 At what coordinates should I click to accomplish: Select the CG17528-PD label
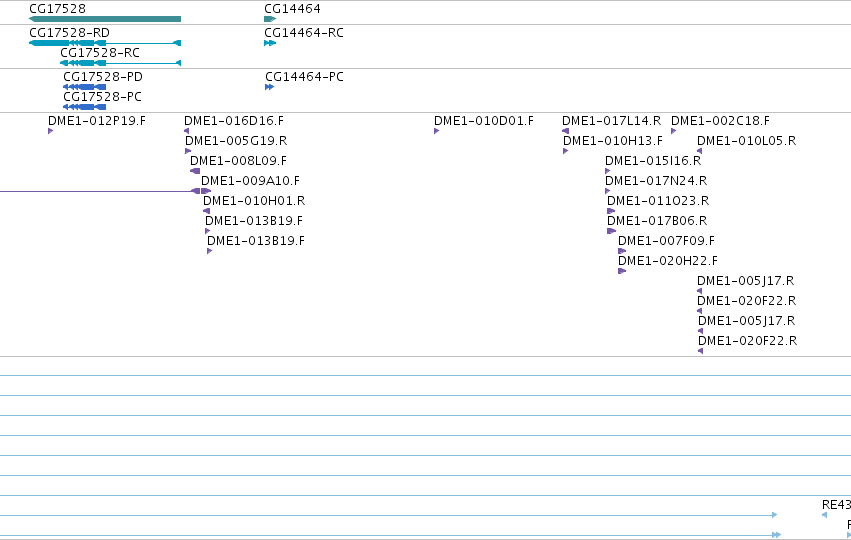tap(103, 77)
